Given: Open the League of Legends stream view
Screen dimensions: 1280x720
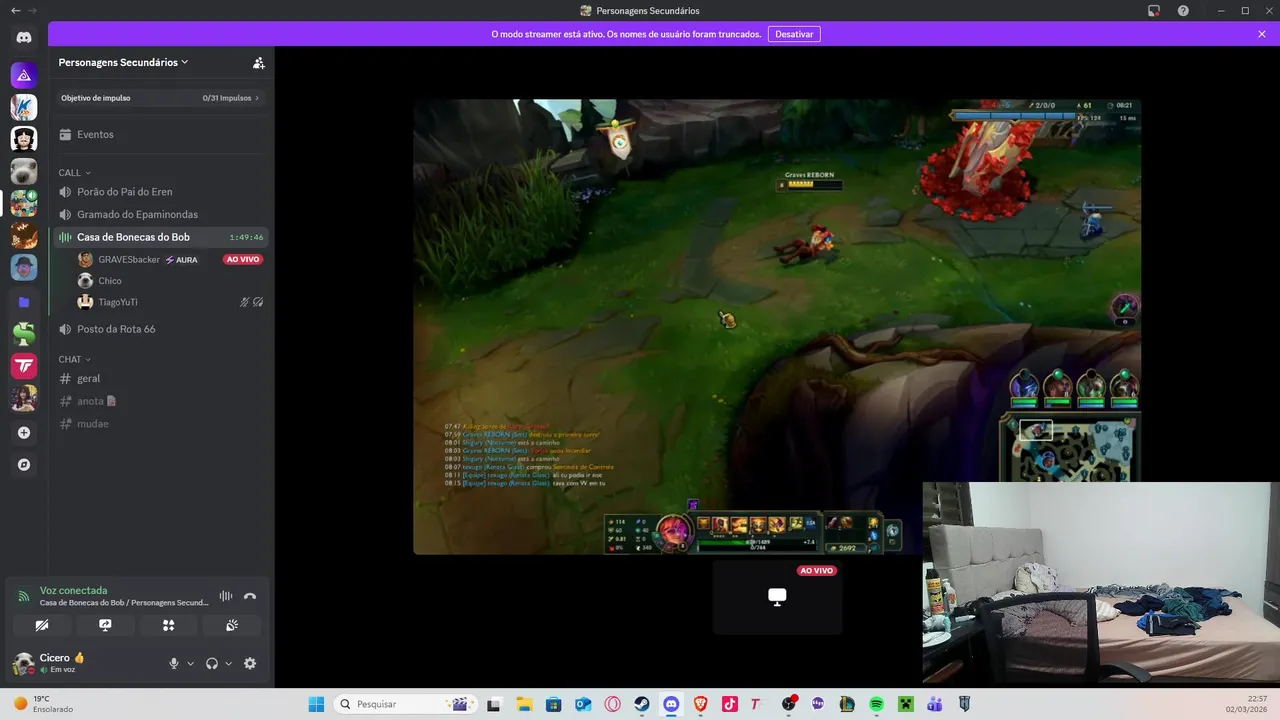Looking at the screenshot, I should click(x=777, y=326).
